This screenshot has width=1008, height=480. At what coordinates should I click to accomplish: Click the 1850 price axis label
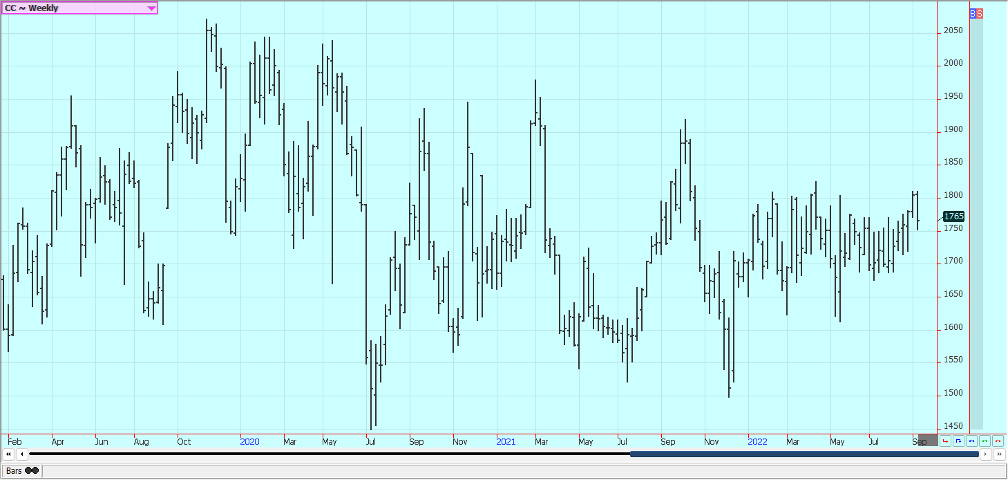[953, 163]
